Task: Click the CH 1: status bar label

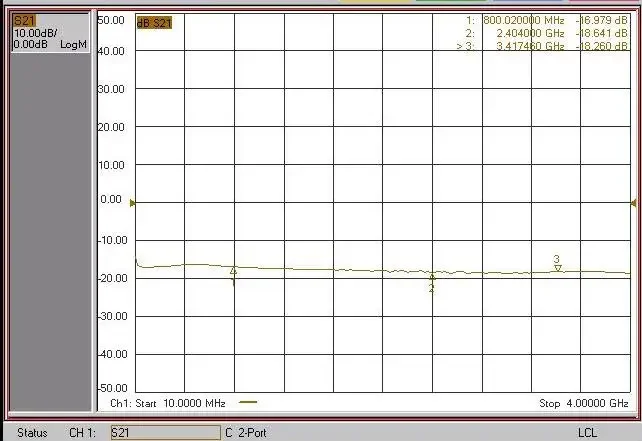Action: pyautogui.click(x=82, y=433)
